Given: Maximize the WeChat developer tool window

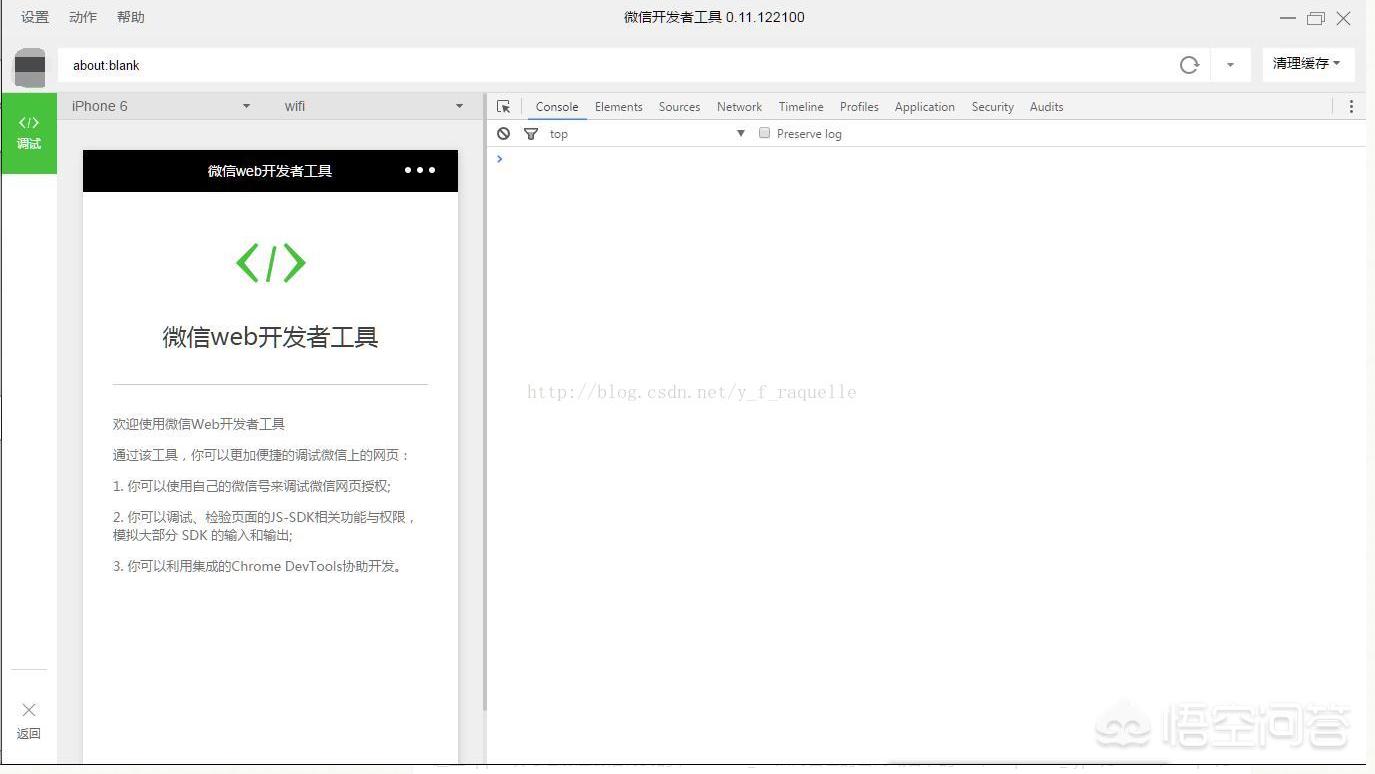Looking at the screenshot, I should pyautogui.click(x=1316, y=18).
